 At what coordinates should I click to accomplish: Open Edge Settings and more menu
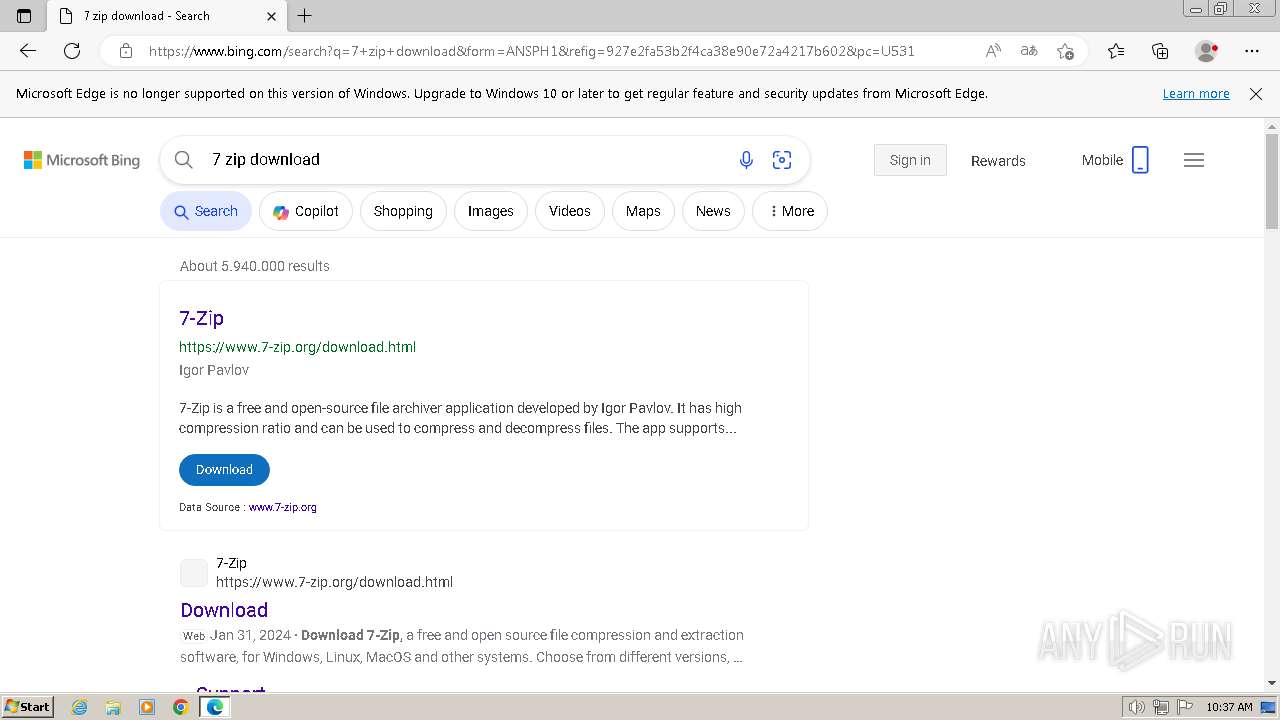(x=1252, y=51)
